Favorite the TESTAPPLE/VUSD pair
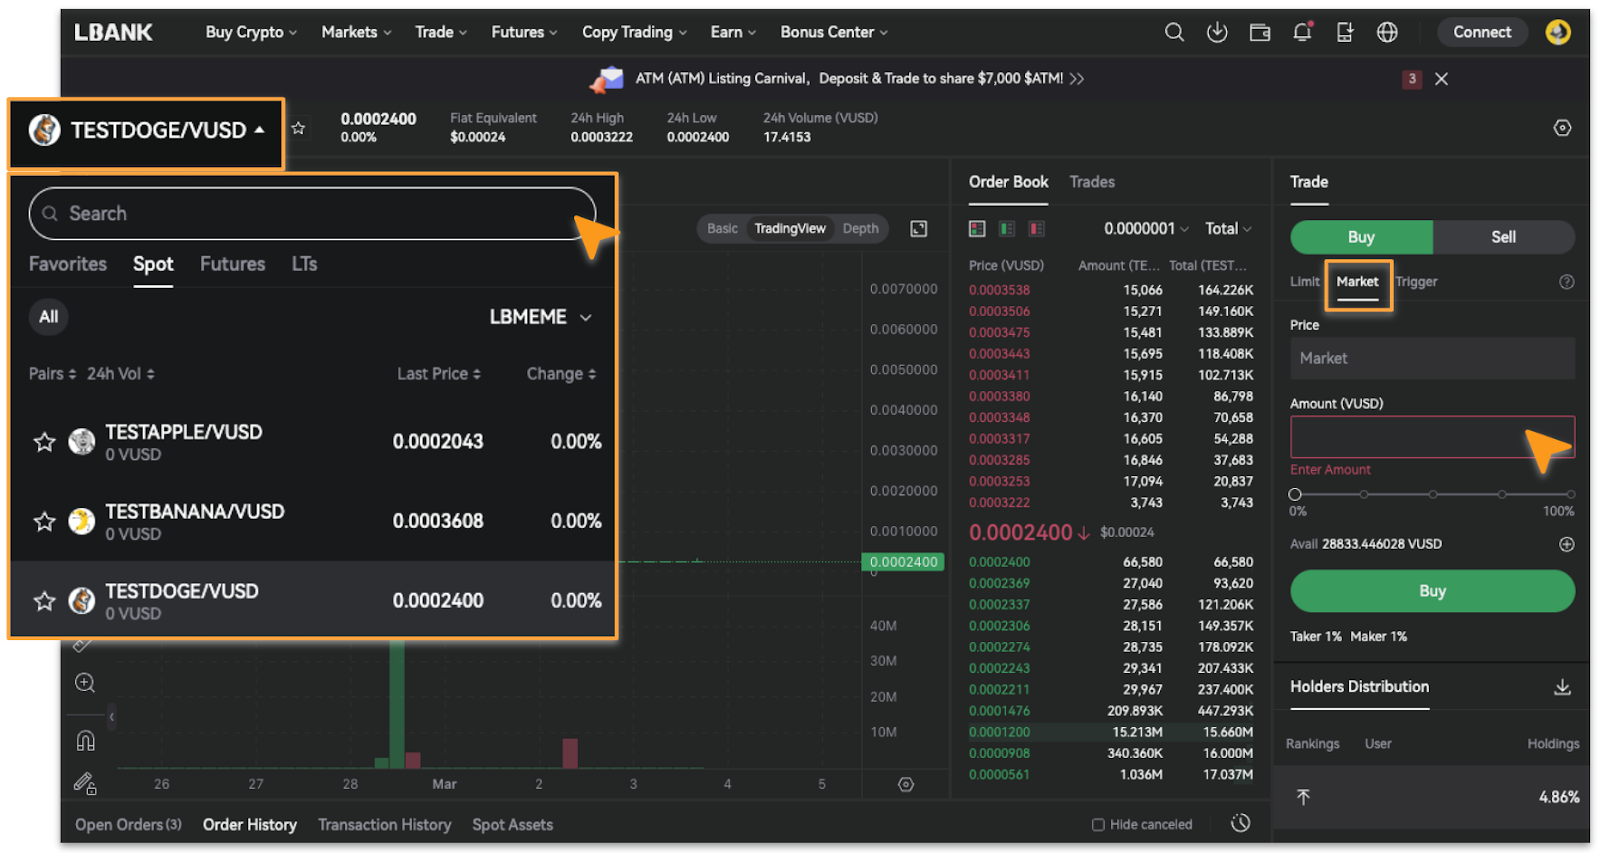 tap(44, 442)
